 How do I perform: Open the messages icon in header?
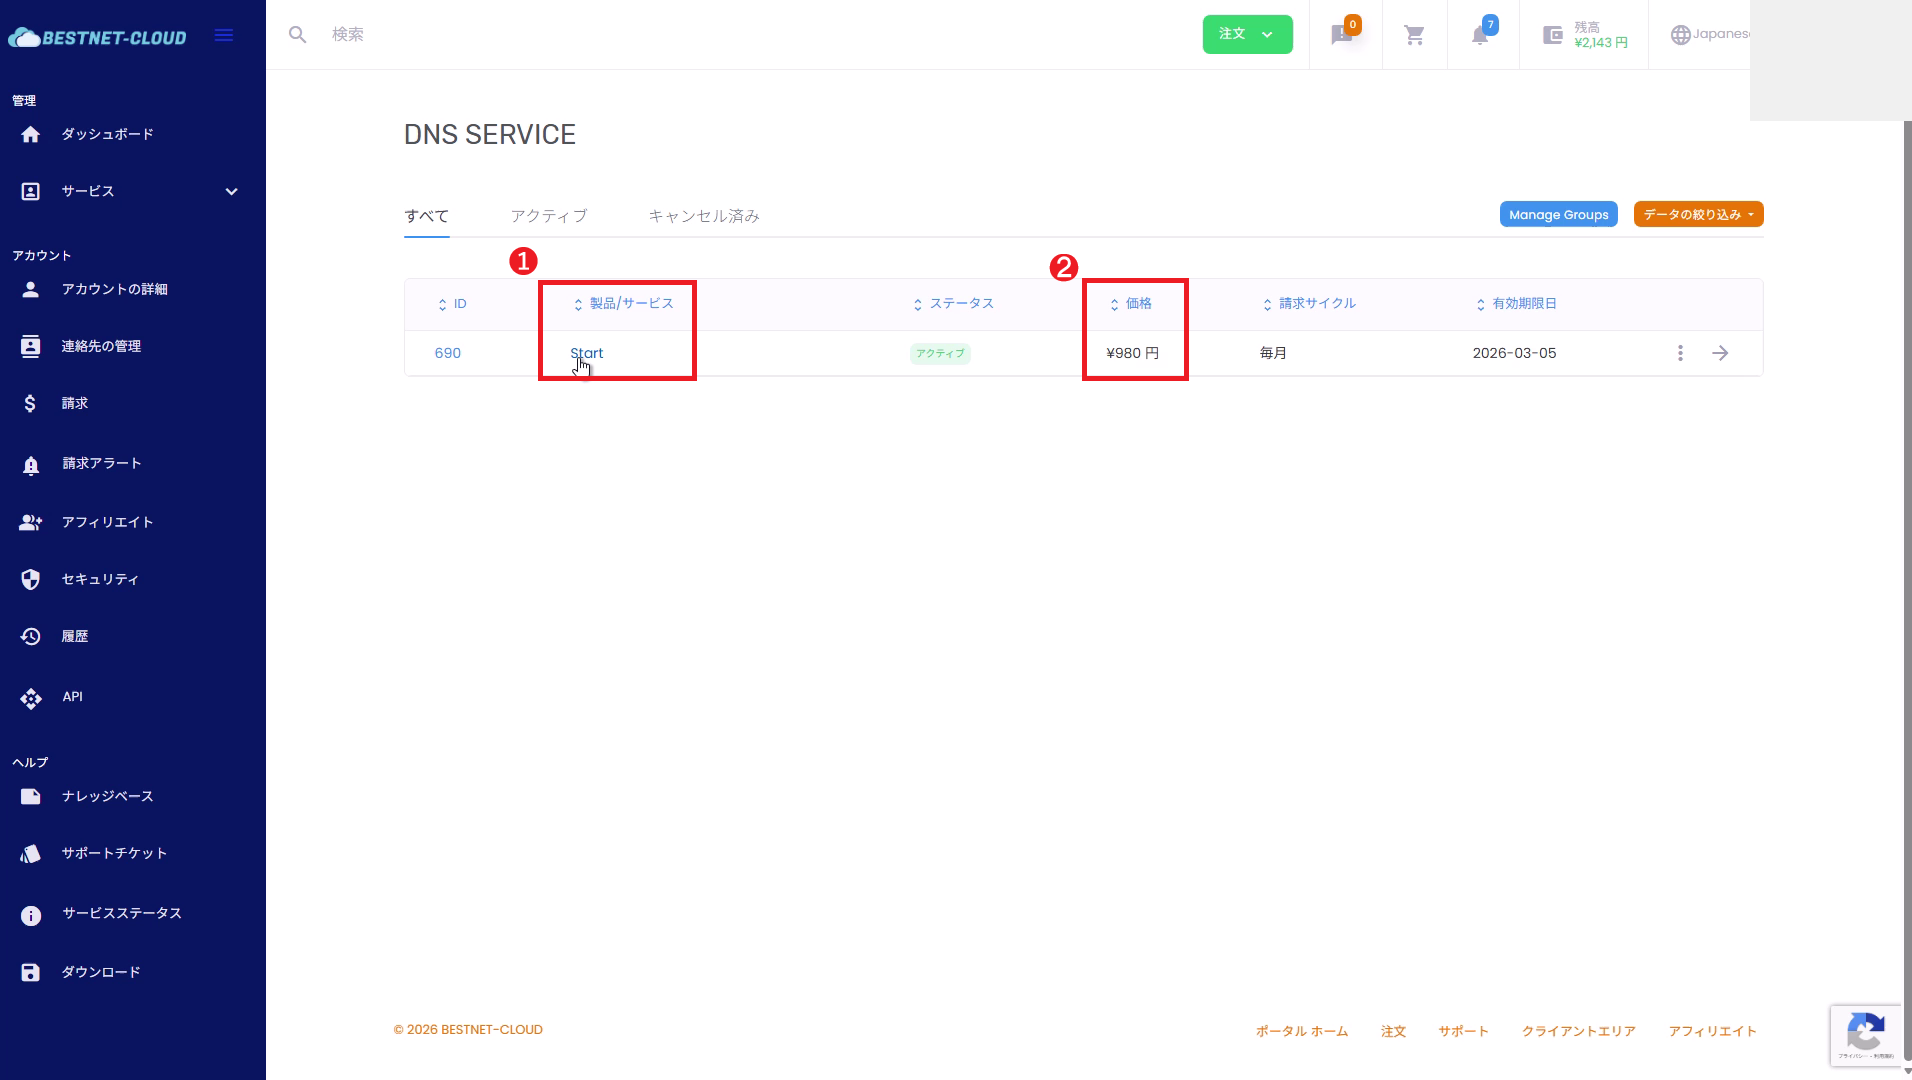click(1342, 35)
